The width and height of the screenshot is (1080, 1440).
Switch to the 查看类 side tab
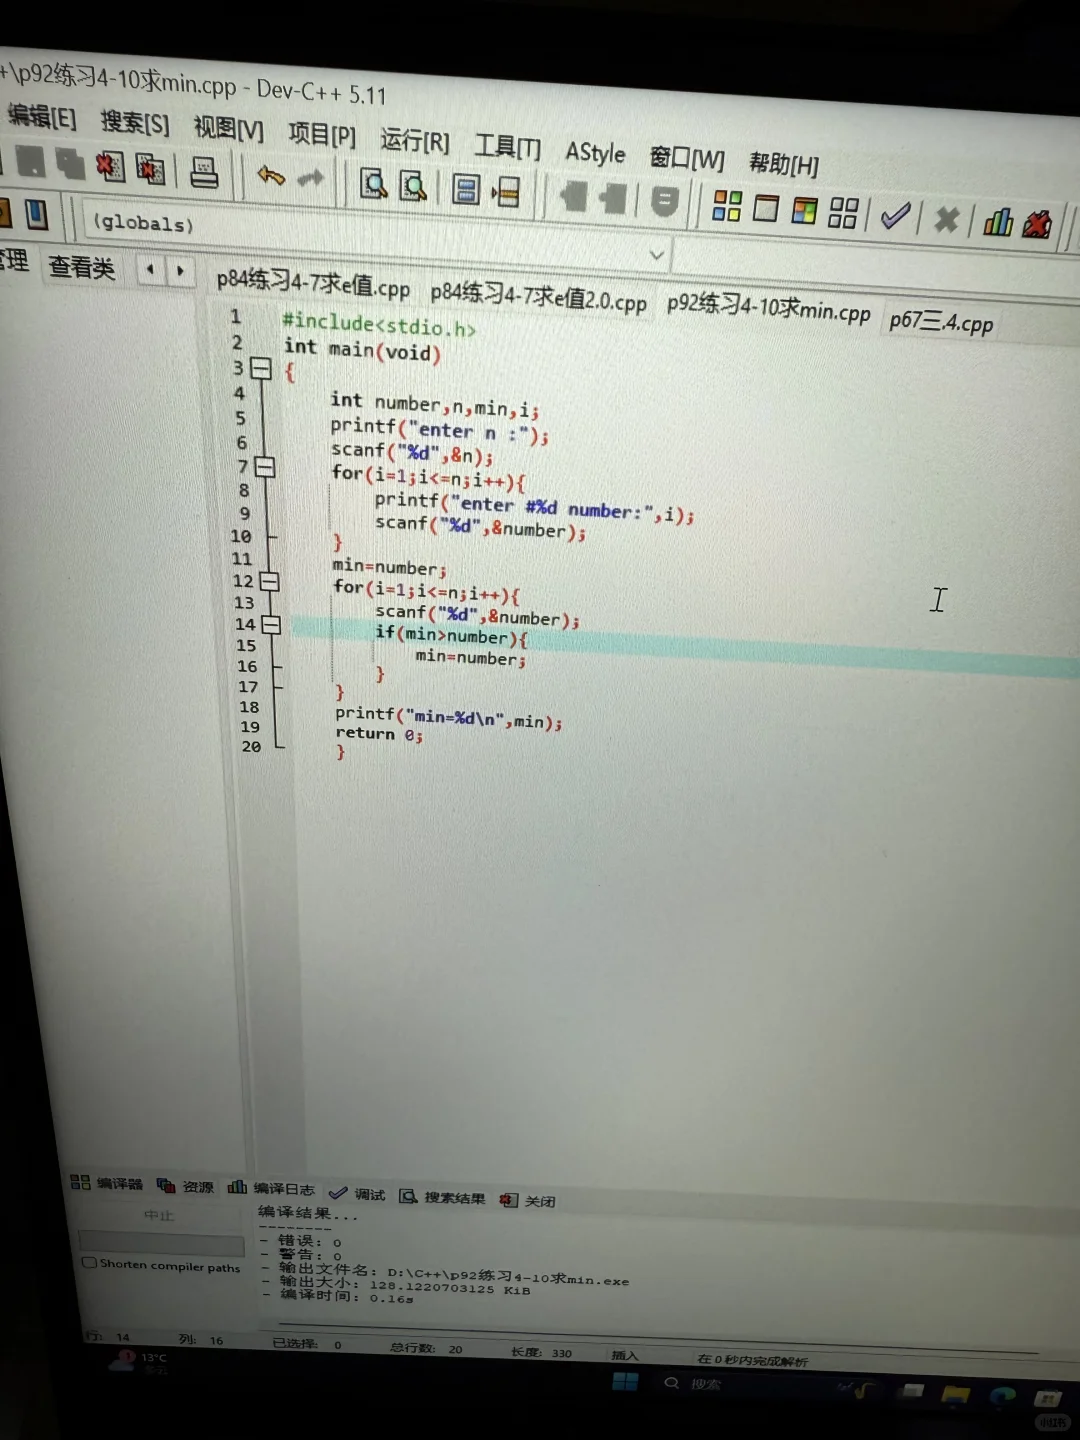click(x=82, y=267)
